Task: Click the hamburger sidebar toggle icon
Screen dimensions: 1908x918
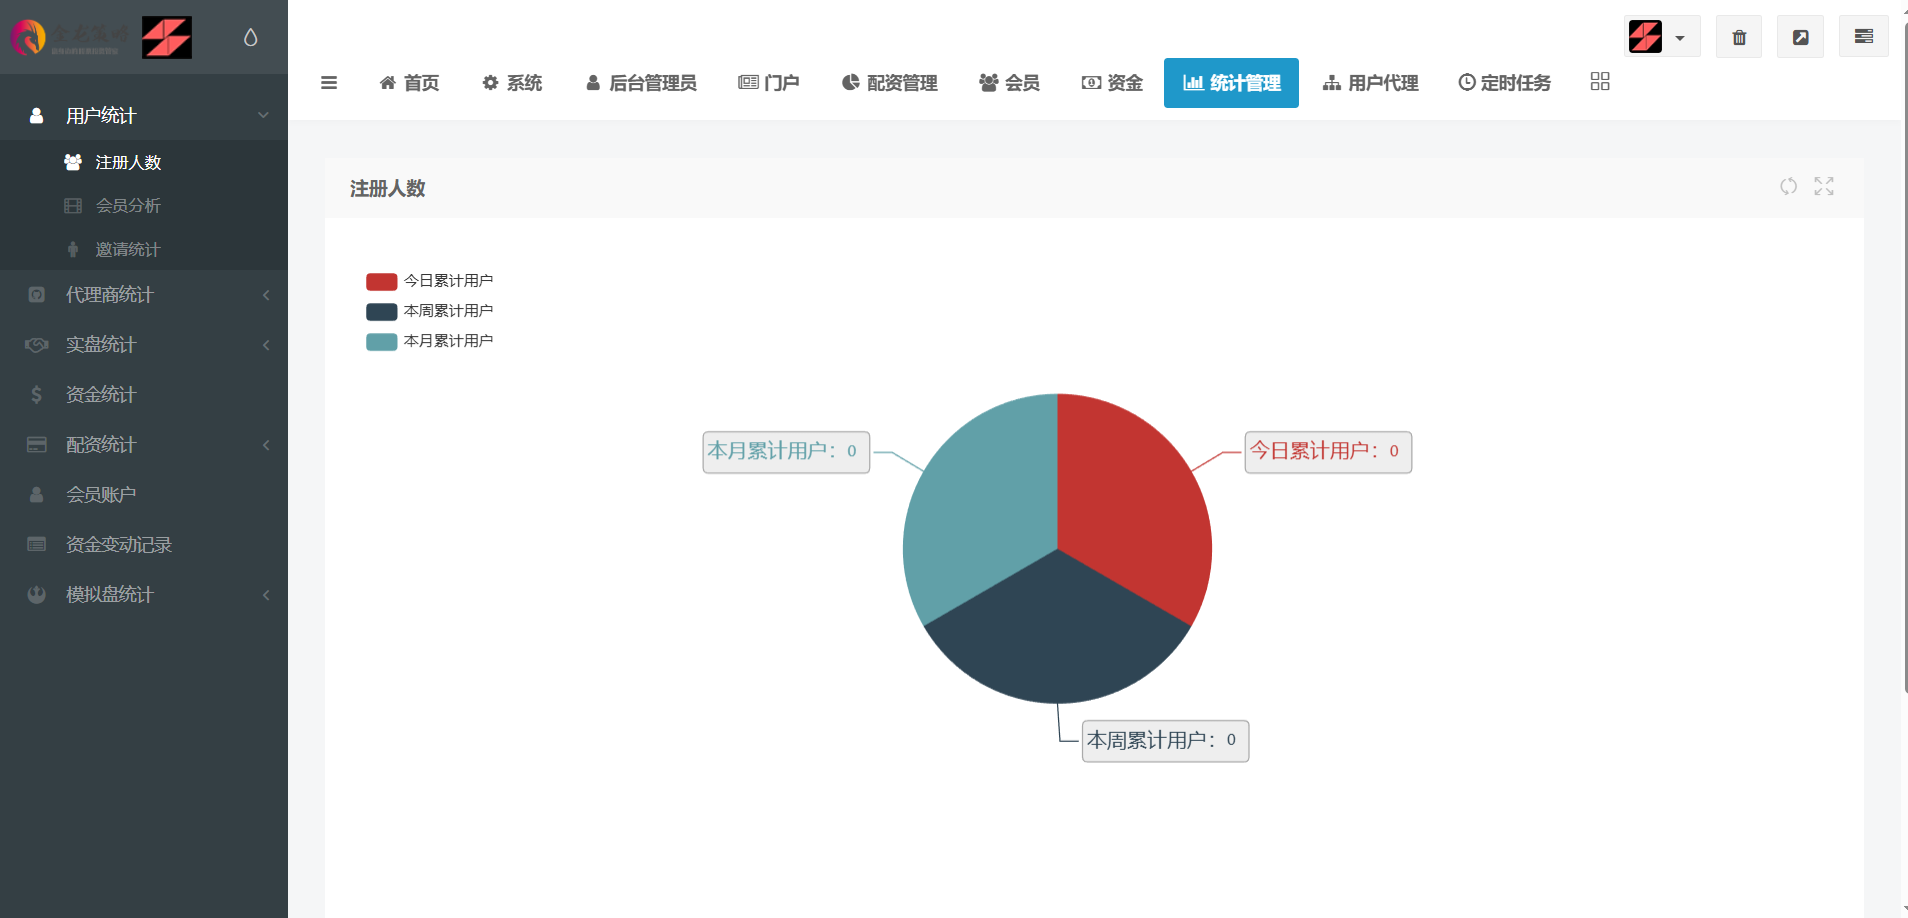Action: coord(328,83)
